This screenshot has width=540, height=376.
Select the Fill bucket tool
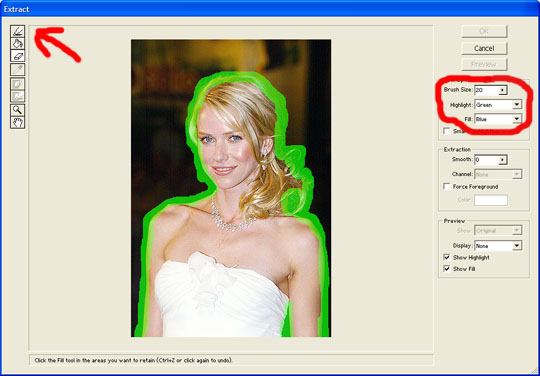tap(18, 43)
